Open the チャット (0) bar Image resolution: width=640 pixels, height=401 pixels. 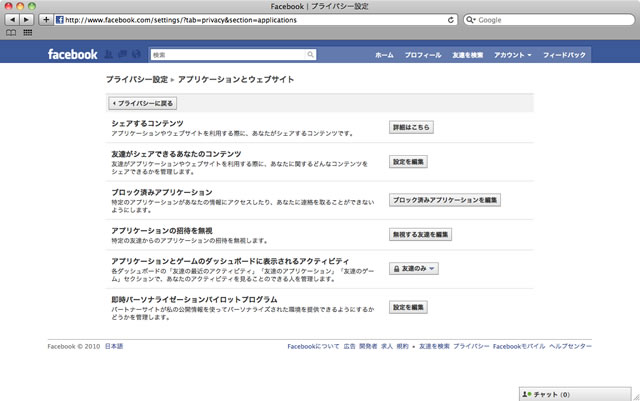pos(575,394)
